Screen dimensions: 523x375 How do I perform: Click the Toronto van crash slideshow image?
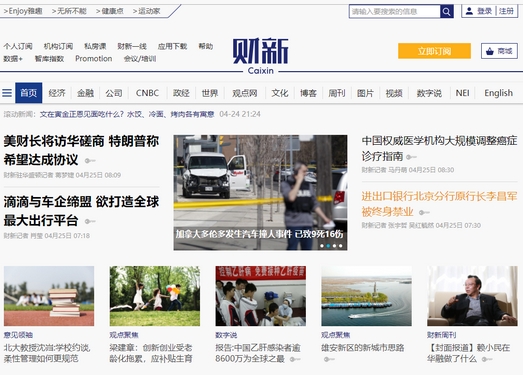pos(260,193)
